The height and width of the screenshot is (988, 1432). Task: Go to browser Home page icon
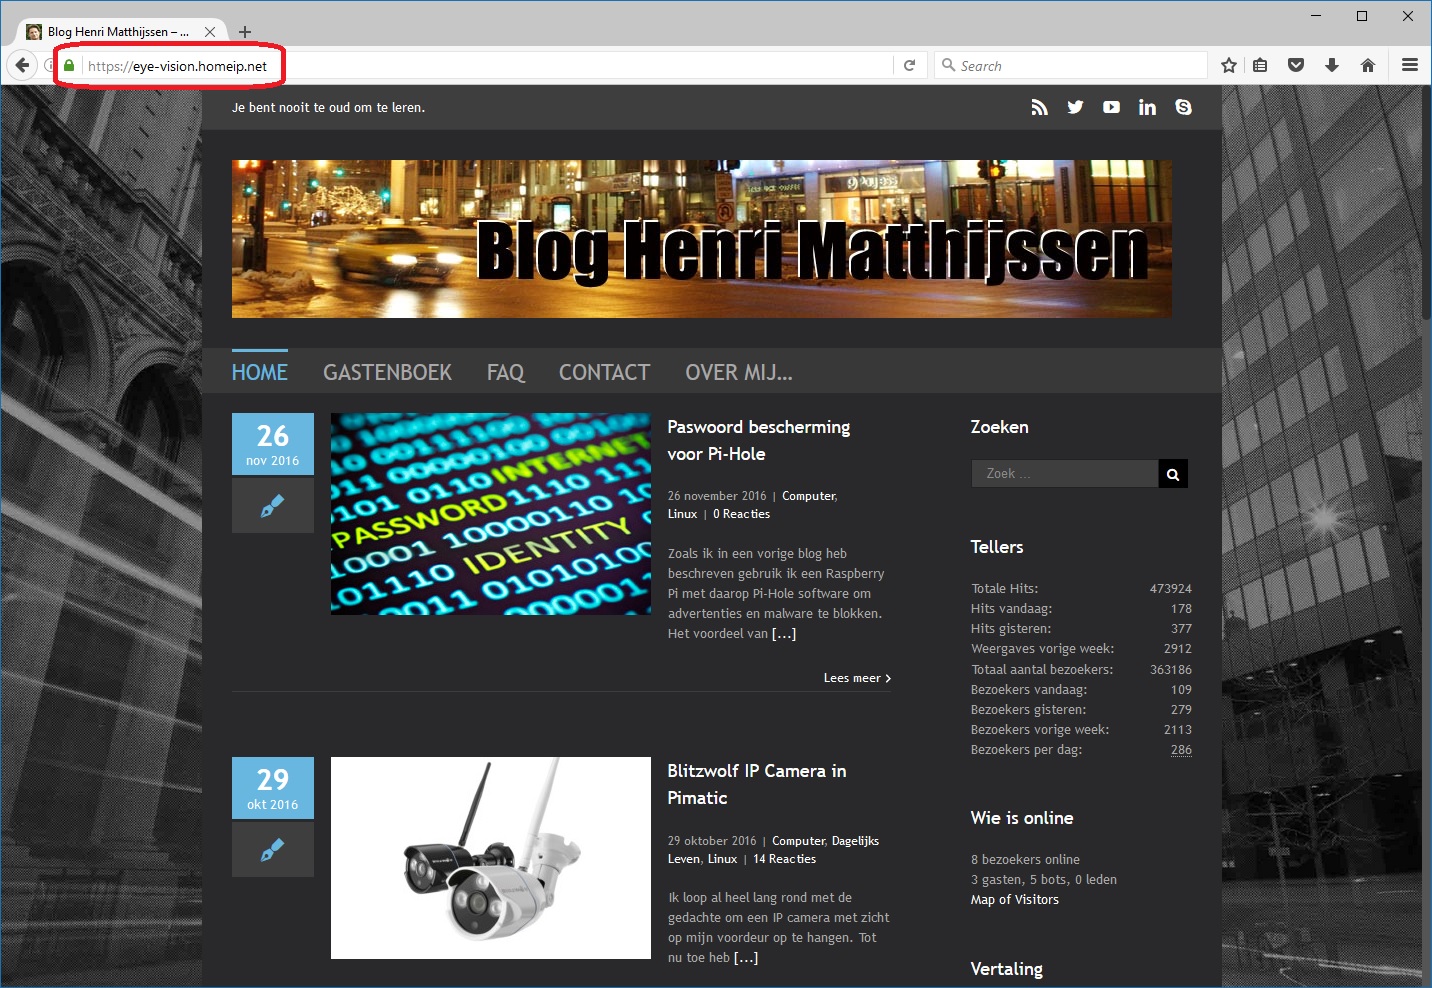(1368, 65)
